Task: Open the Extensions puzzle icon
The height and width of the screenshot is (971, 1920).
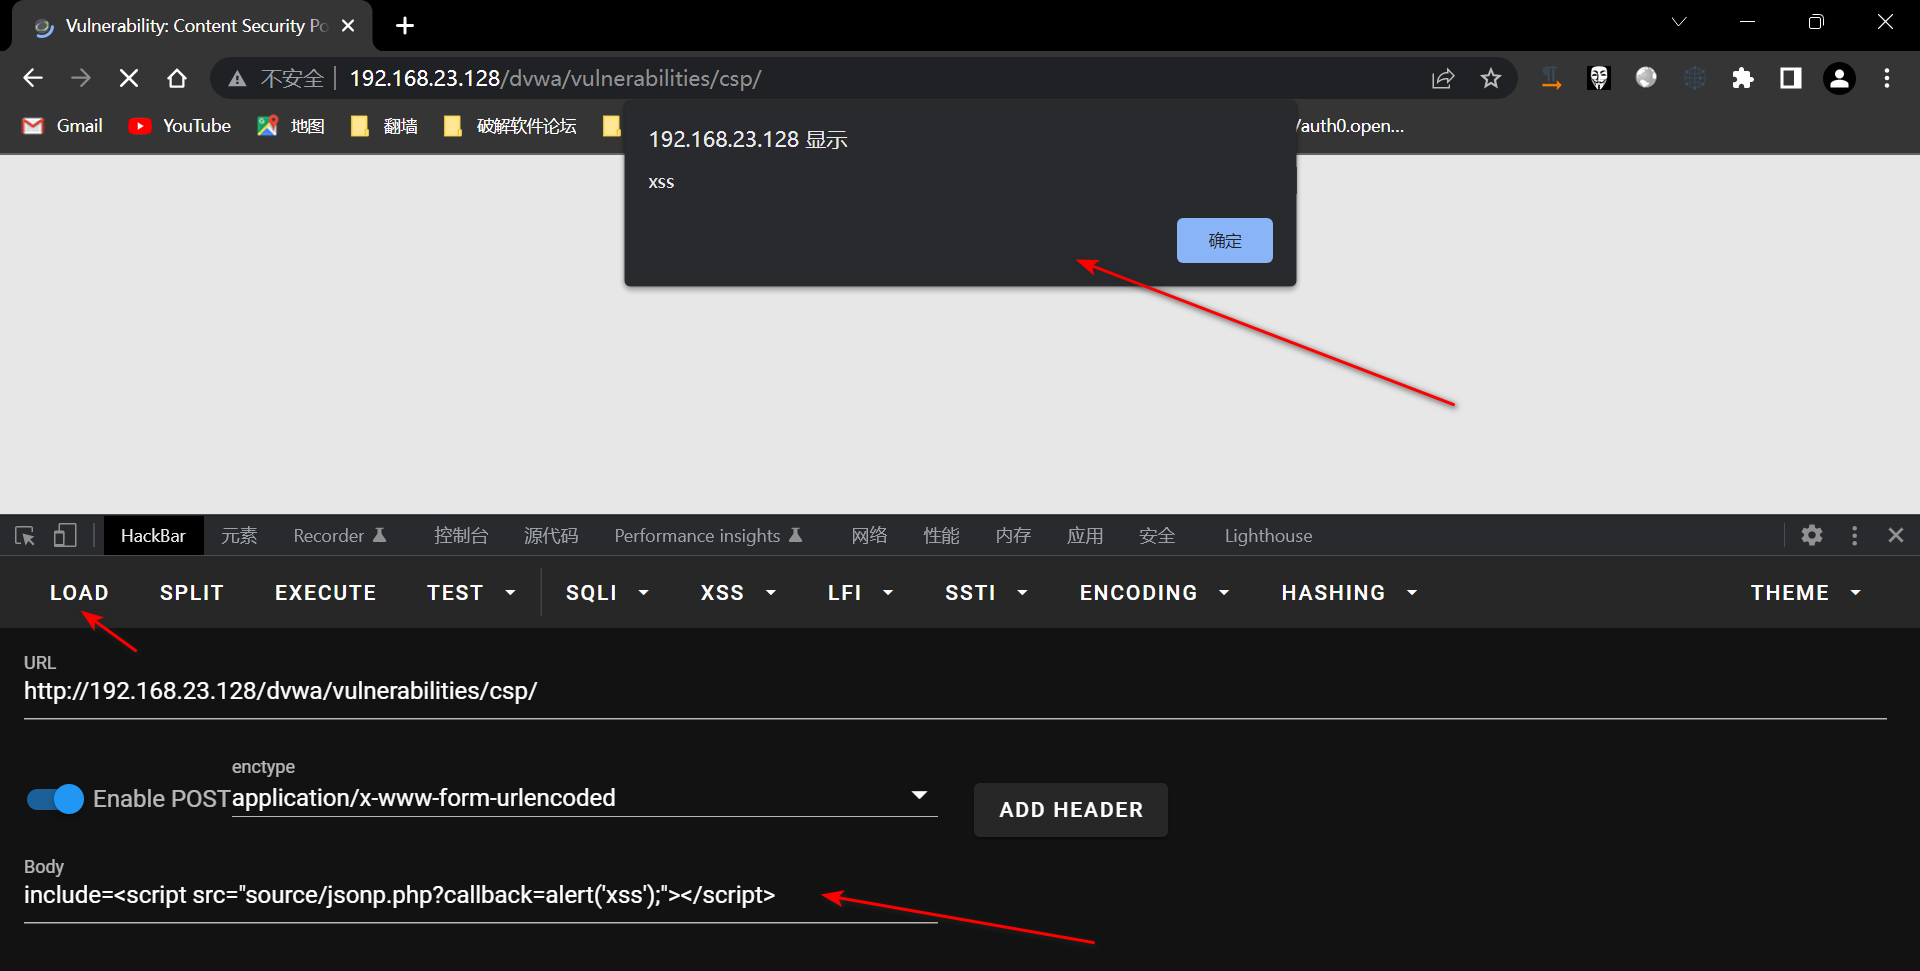Action: 1742,79
